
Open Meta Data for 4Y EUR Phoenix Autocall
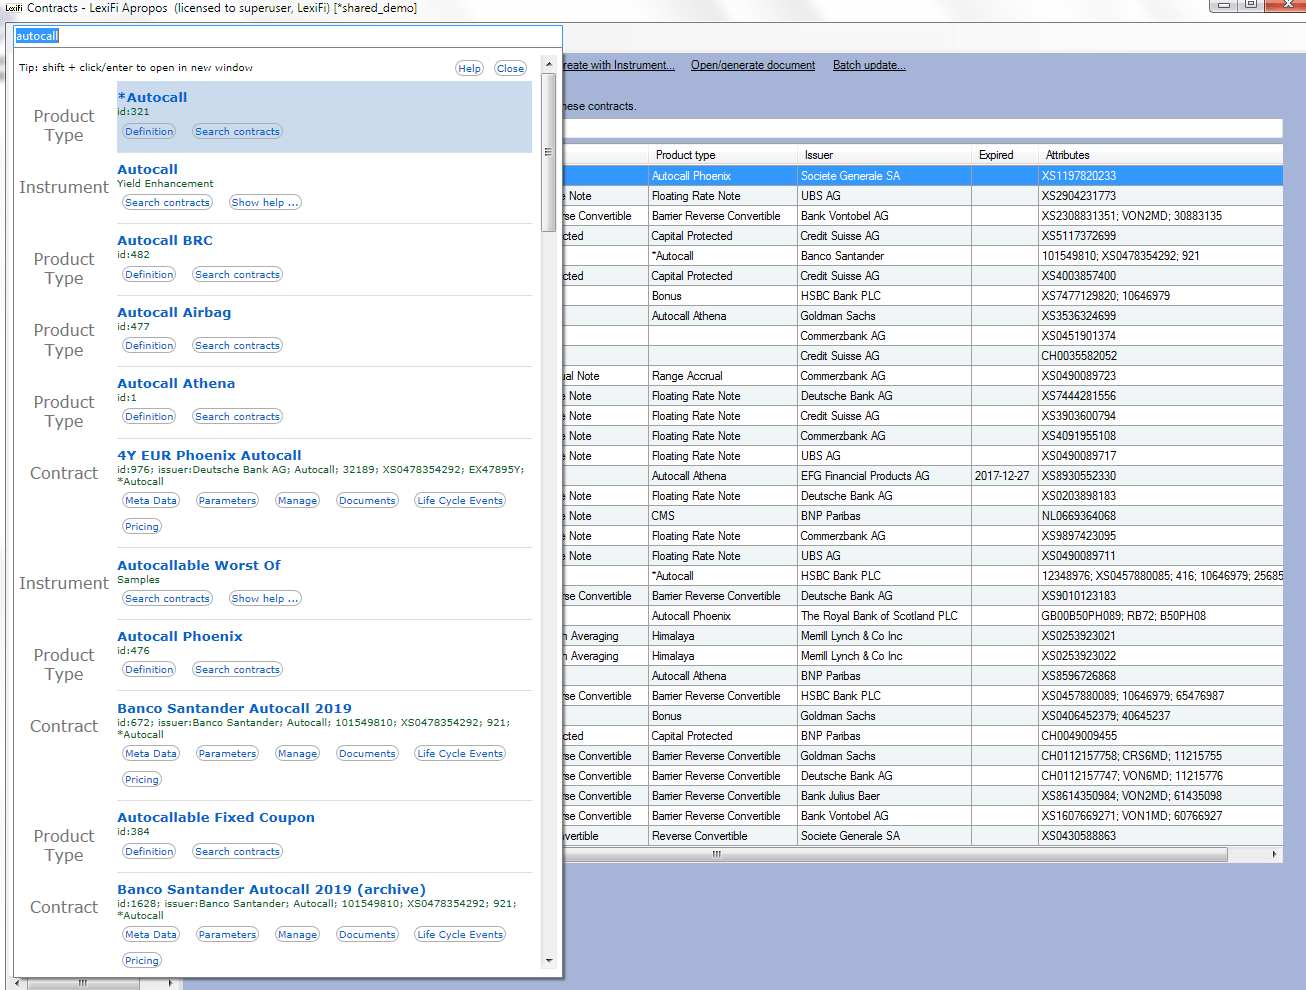[x=151, y=501]
